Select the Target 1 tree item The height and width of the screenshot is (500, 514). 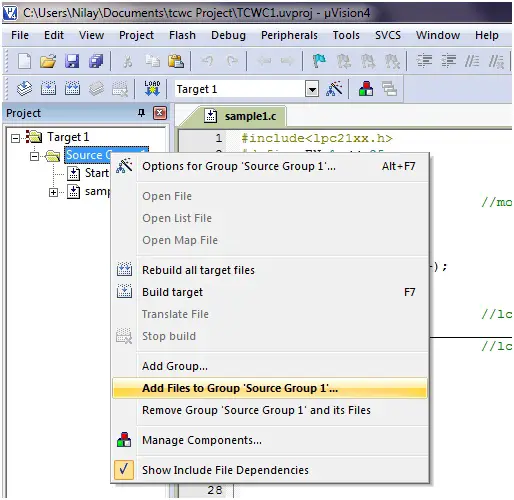point(68,137)
